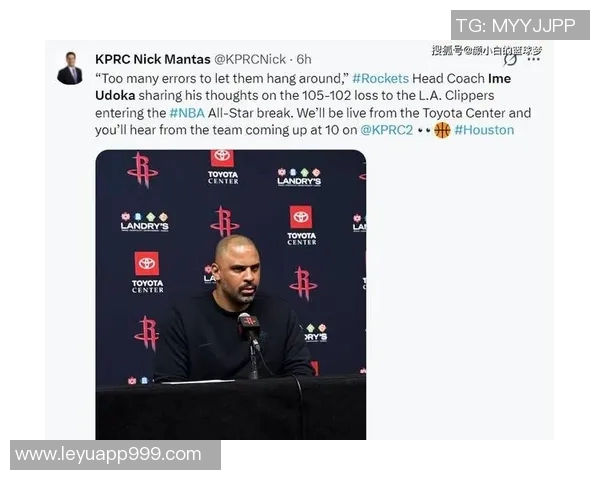Open the #Rockets hashtag
This screenshot has height=480, width=600.
[x=380, y=78]
